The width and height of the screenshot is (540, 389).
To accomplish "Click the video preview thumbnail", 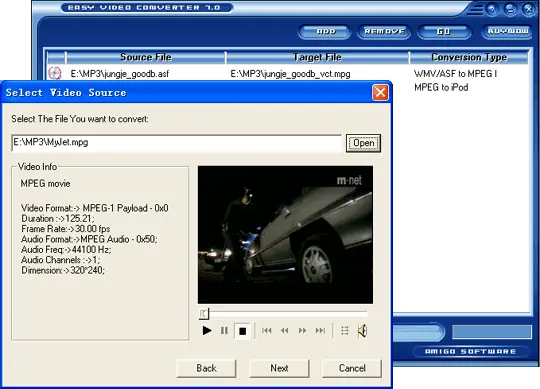I will coord(285,235).
